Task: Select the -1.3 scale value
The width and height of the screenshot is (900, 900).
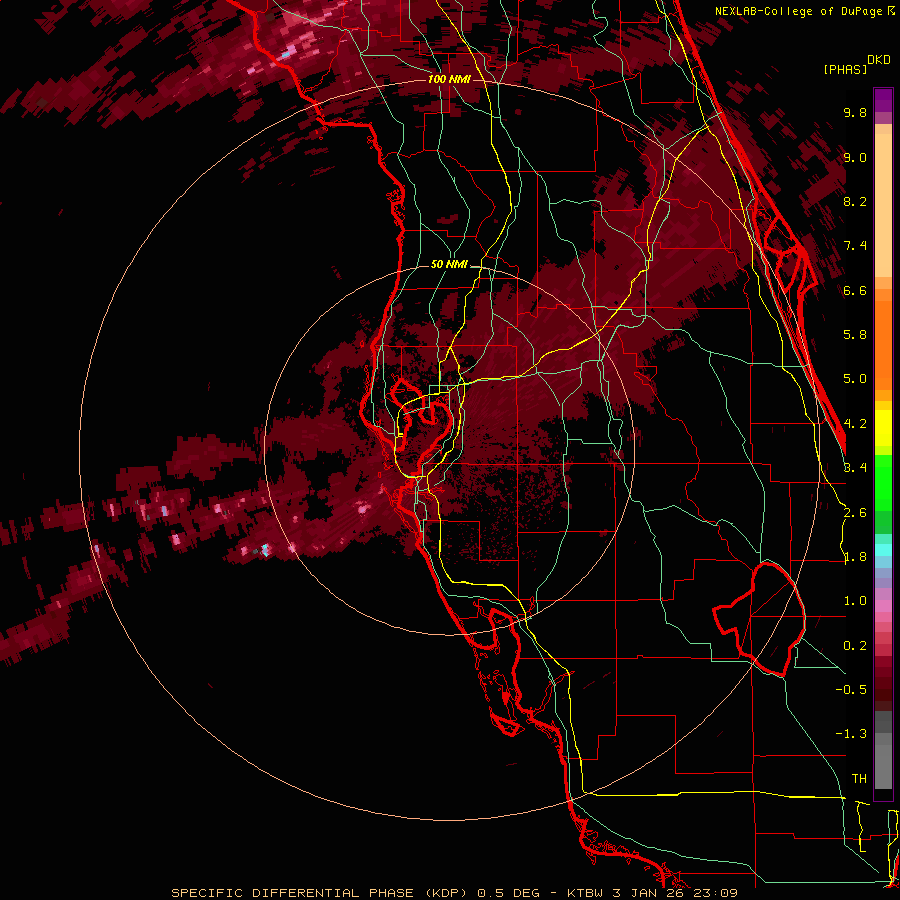Action: click(851, 734)
